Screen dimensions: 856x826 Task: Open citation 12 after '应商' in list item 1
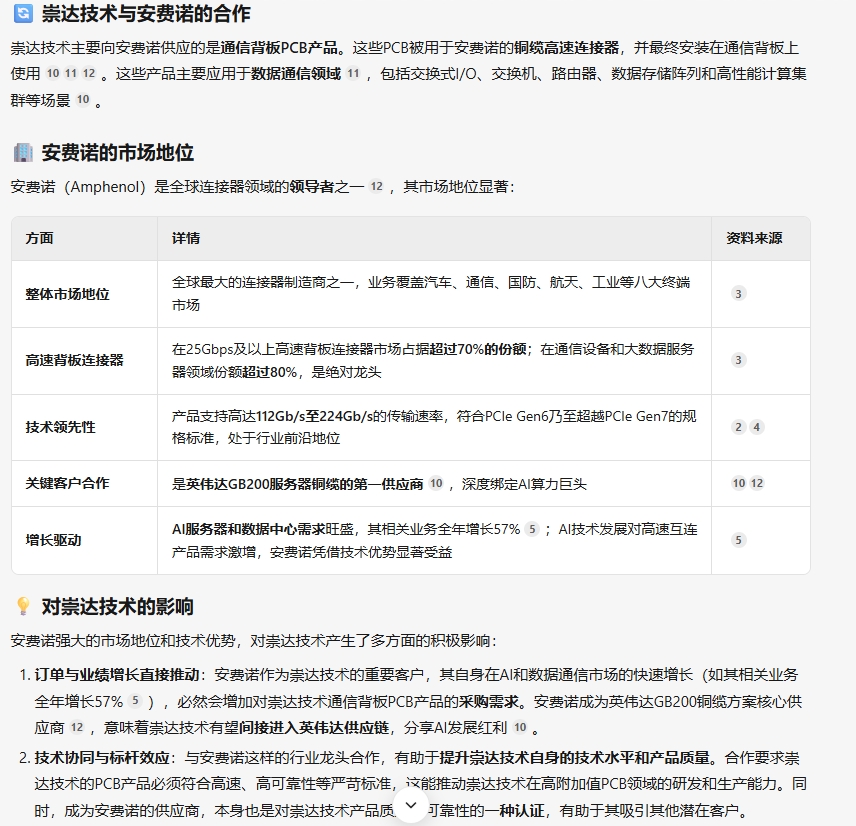(77, 727)
